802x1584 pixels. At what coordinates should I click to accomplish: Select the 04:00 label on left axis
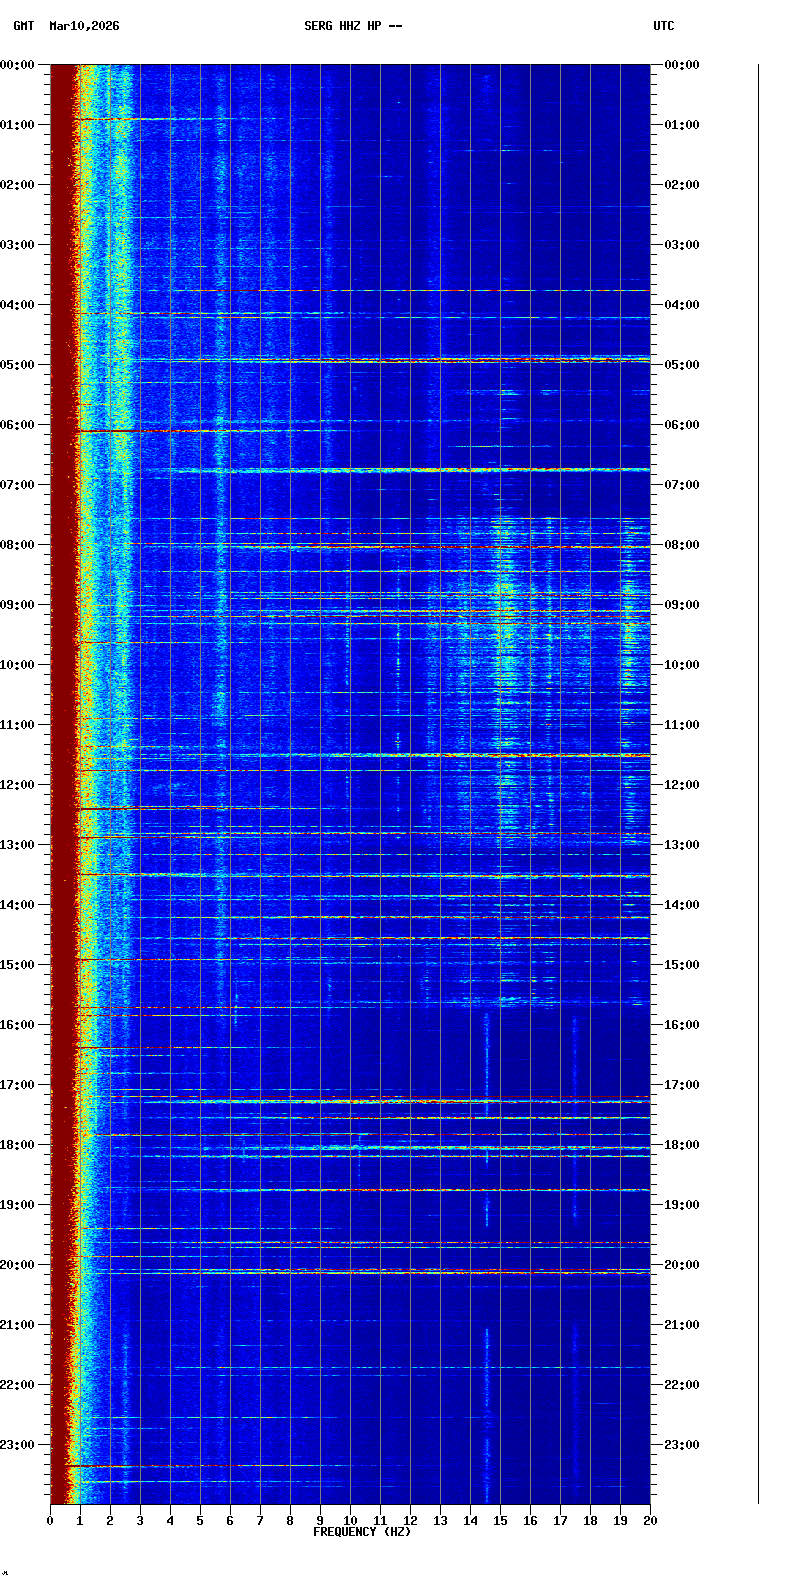click(18, 305)
